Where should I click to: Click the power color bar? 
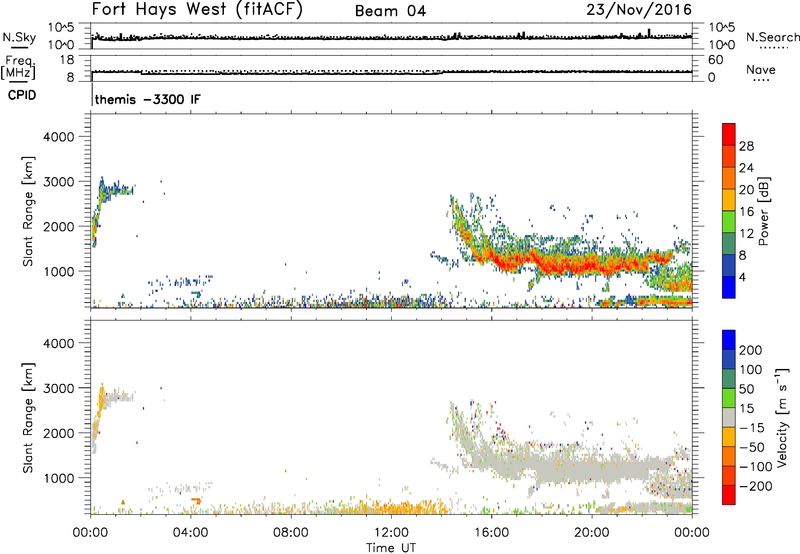coord(729,211)
